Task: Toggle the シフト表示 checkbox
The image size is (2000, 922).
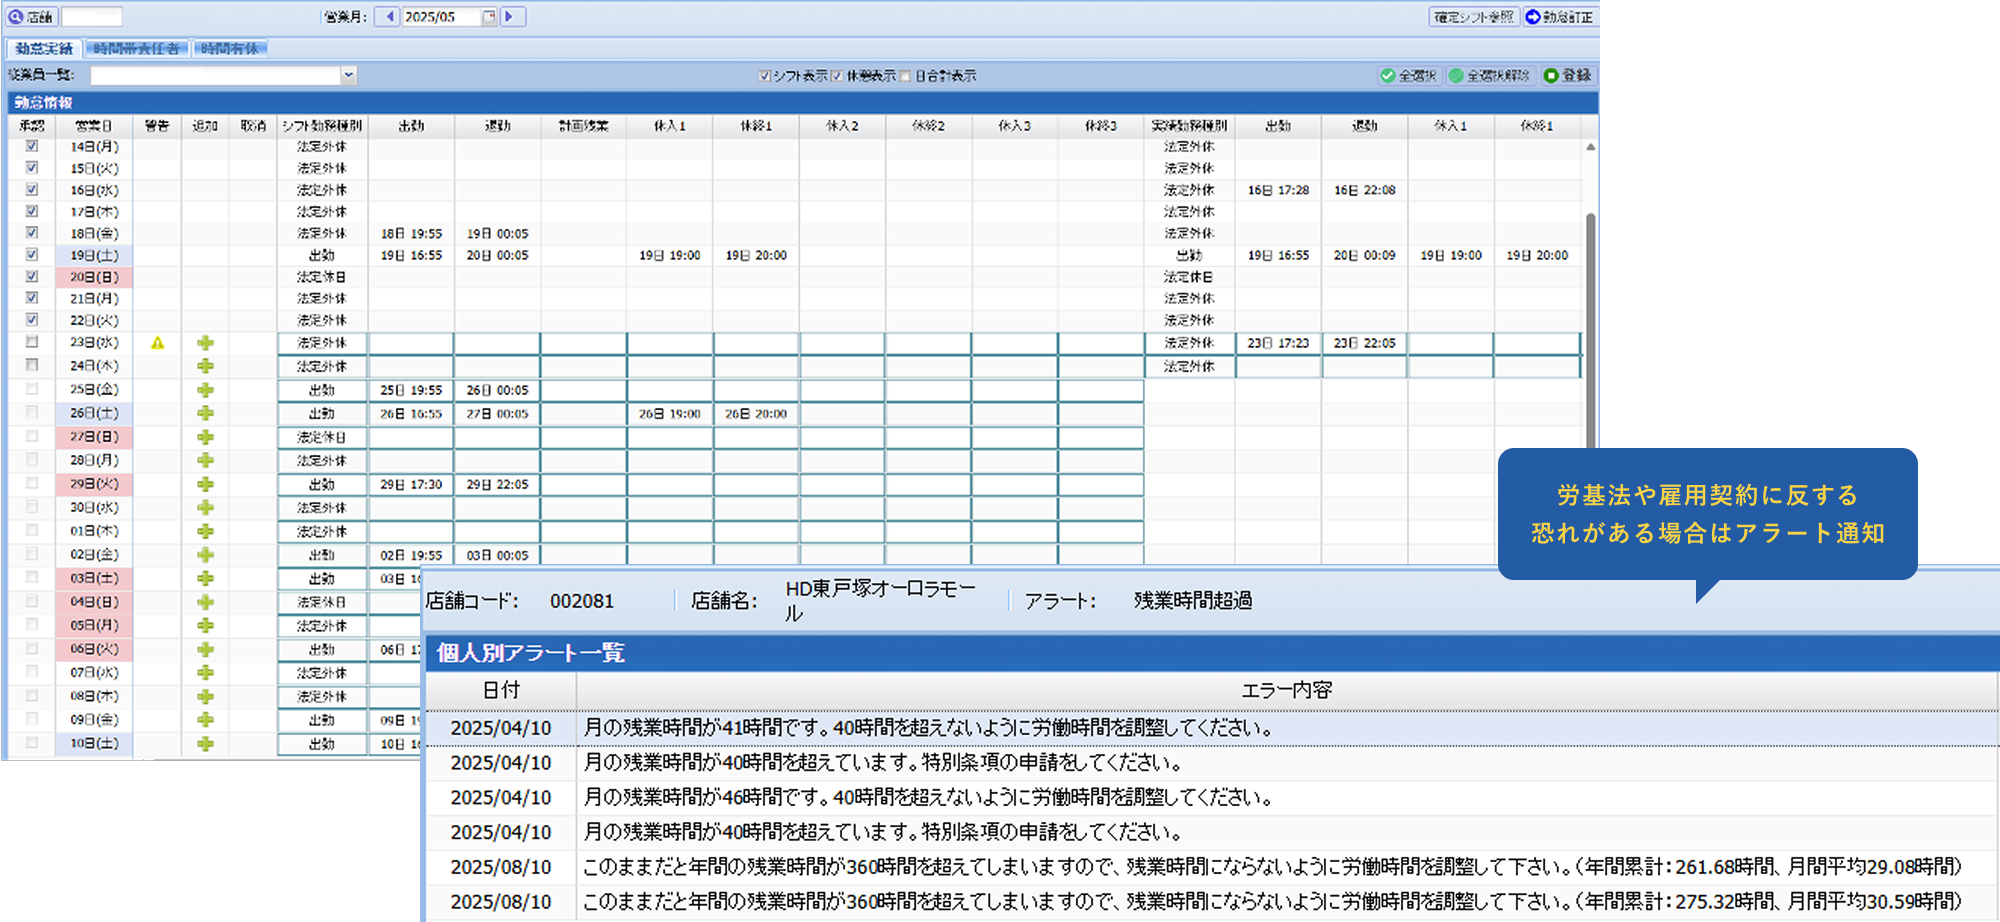Action: pyautogui.click(x=764, y=76)
